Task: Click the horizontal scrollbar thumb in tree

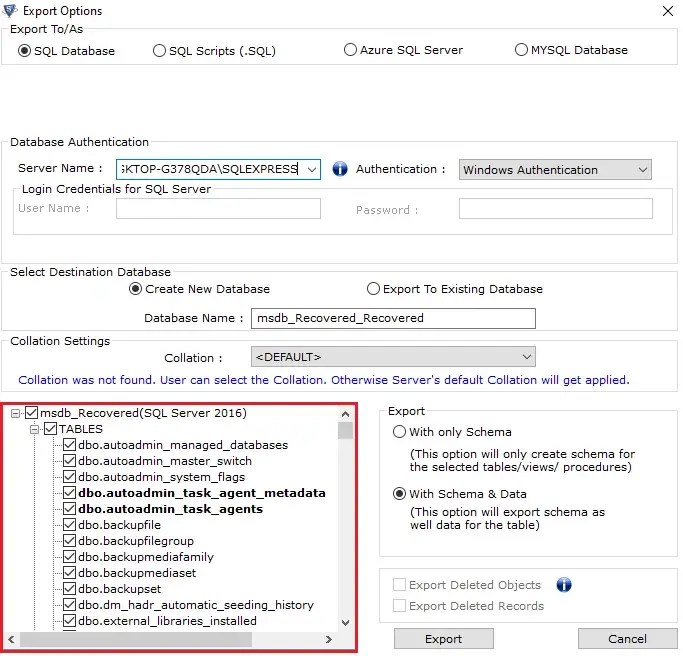Action: click(x=135, y=639)
